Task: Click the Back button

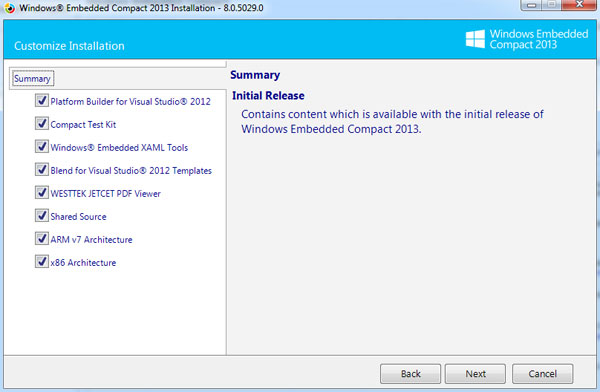Action: pyautogui.click(x=410, y=374)
